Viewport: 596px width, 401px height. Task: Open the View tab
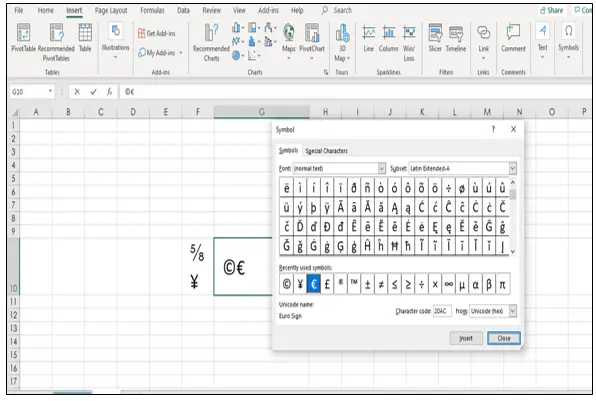(x=239, y=10)
